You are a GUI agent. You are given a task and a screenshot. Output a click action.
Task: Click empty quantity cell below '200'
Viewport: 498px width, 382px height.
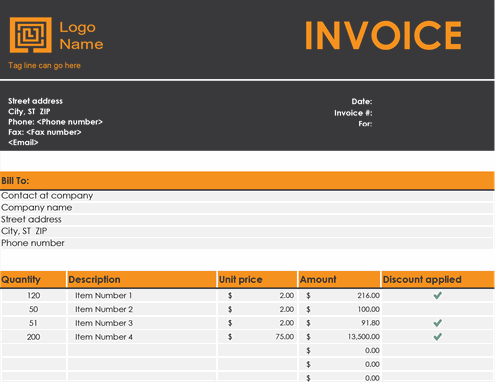[34, 351]
